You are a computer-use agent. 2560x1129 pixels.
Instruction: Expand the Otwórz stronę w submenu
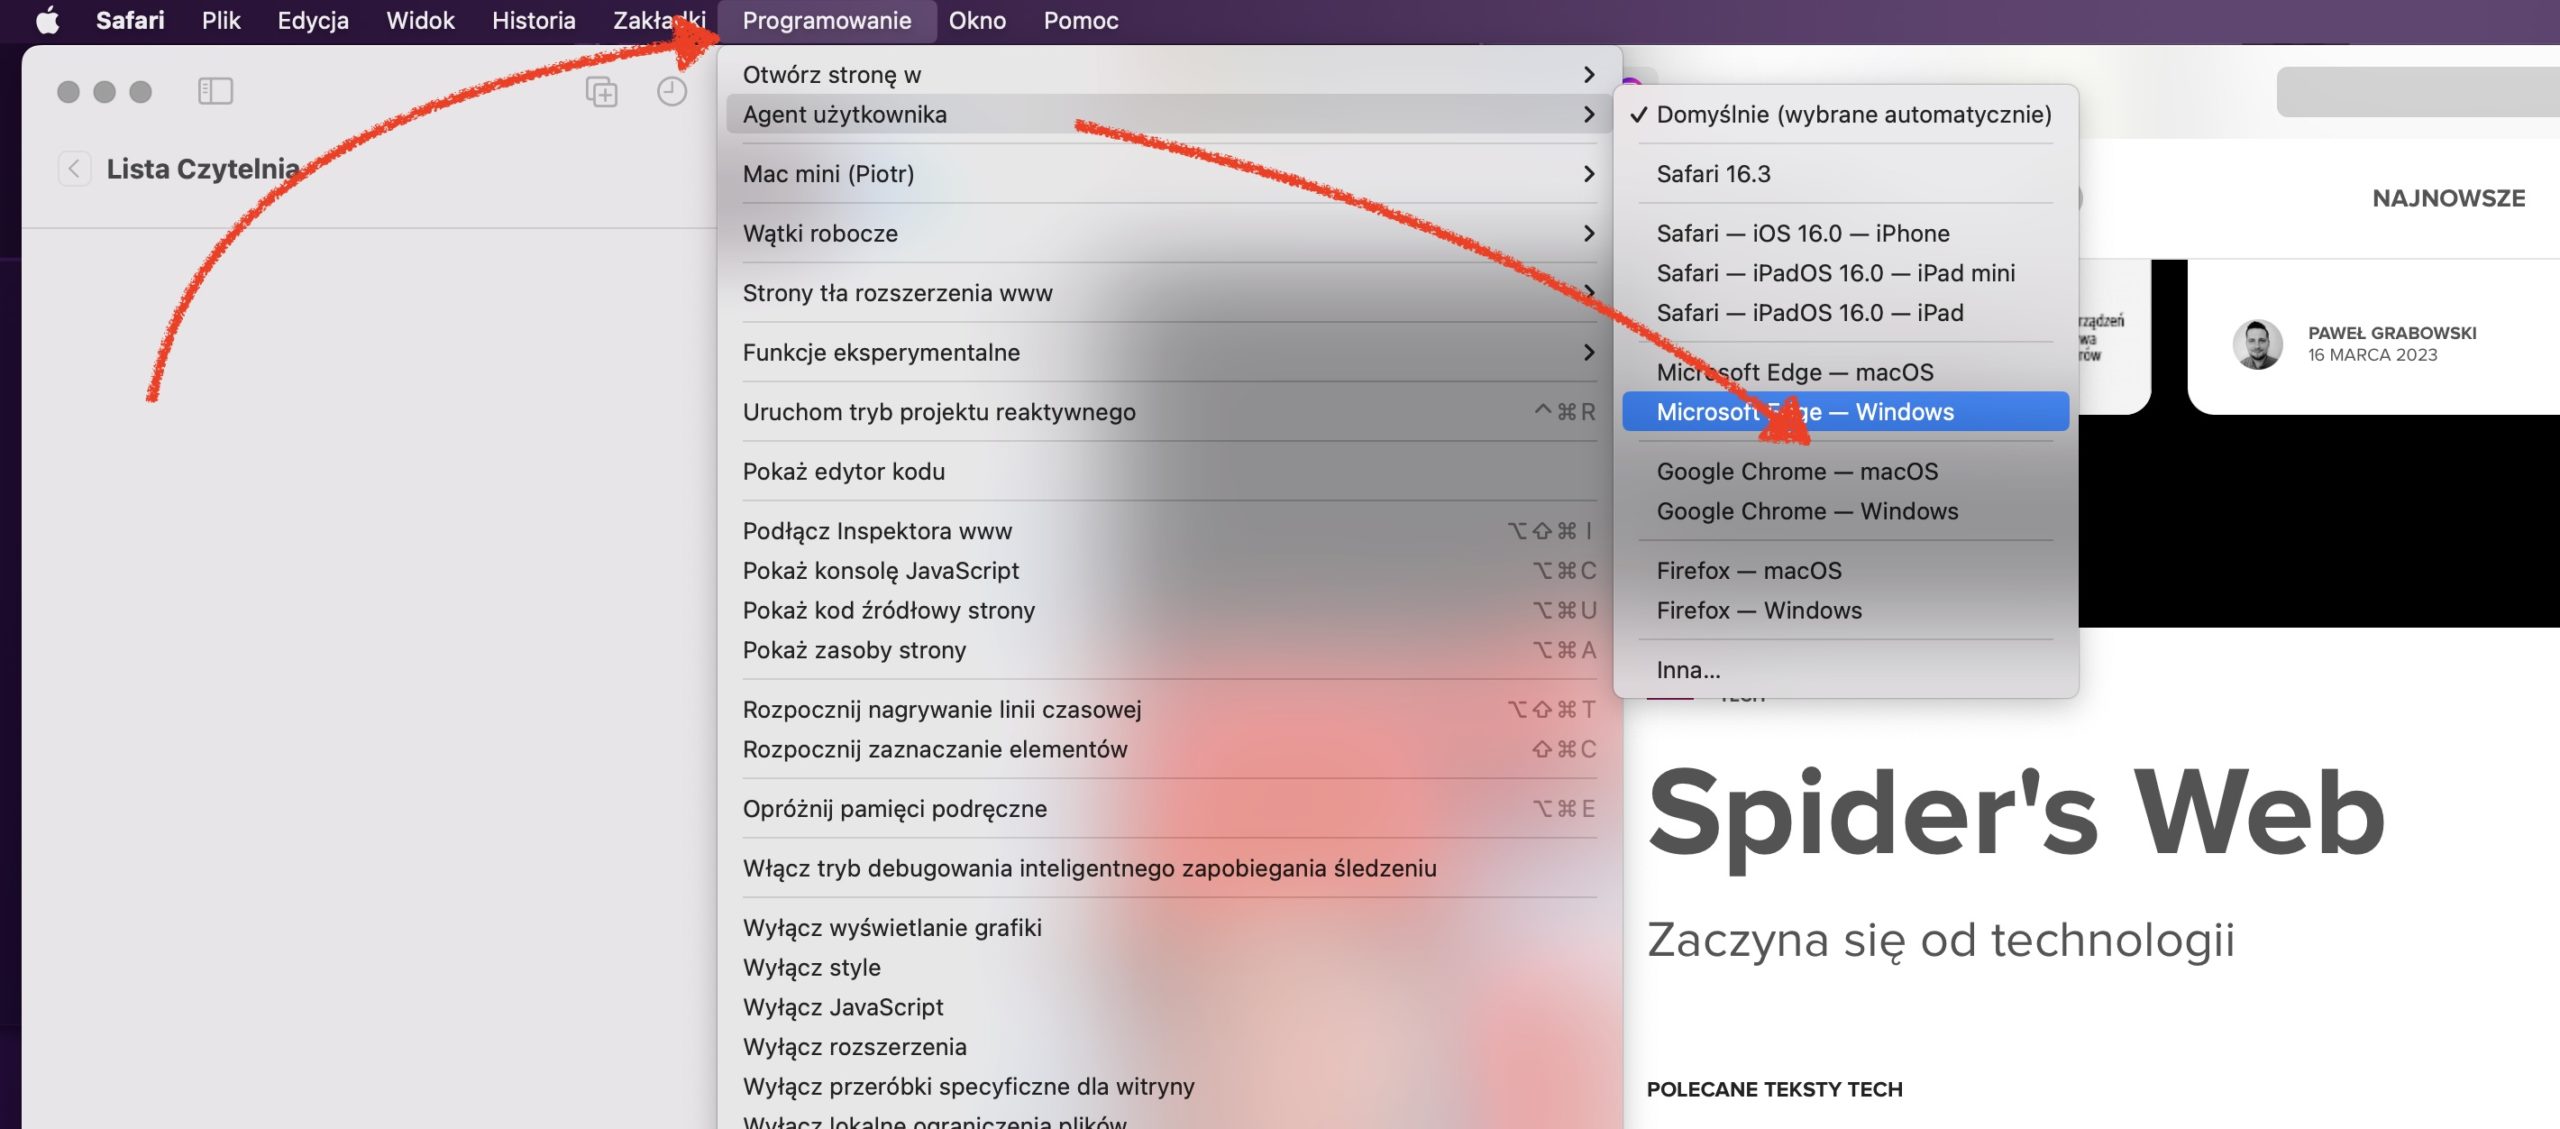coord(1168,74)
